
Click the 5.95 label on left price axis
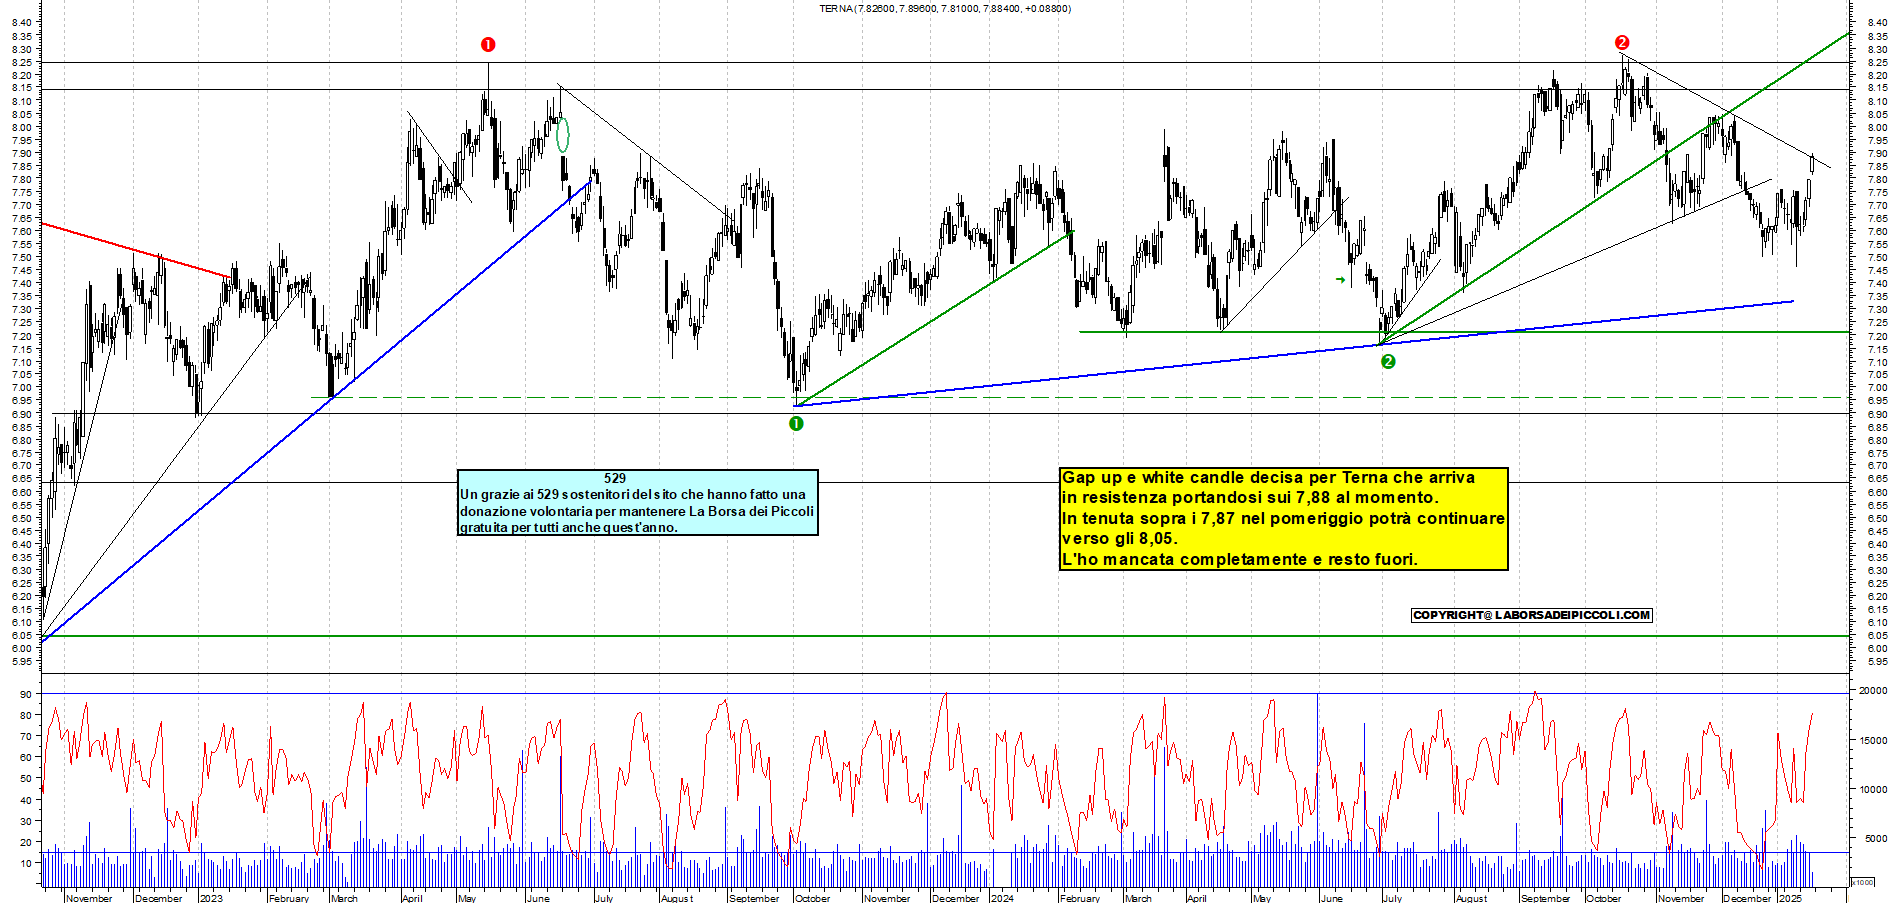pos(23,661)
